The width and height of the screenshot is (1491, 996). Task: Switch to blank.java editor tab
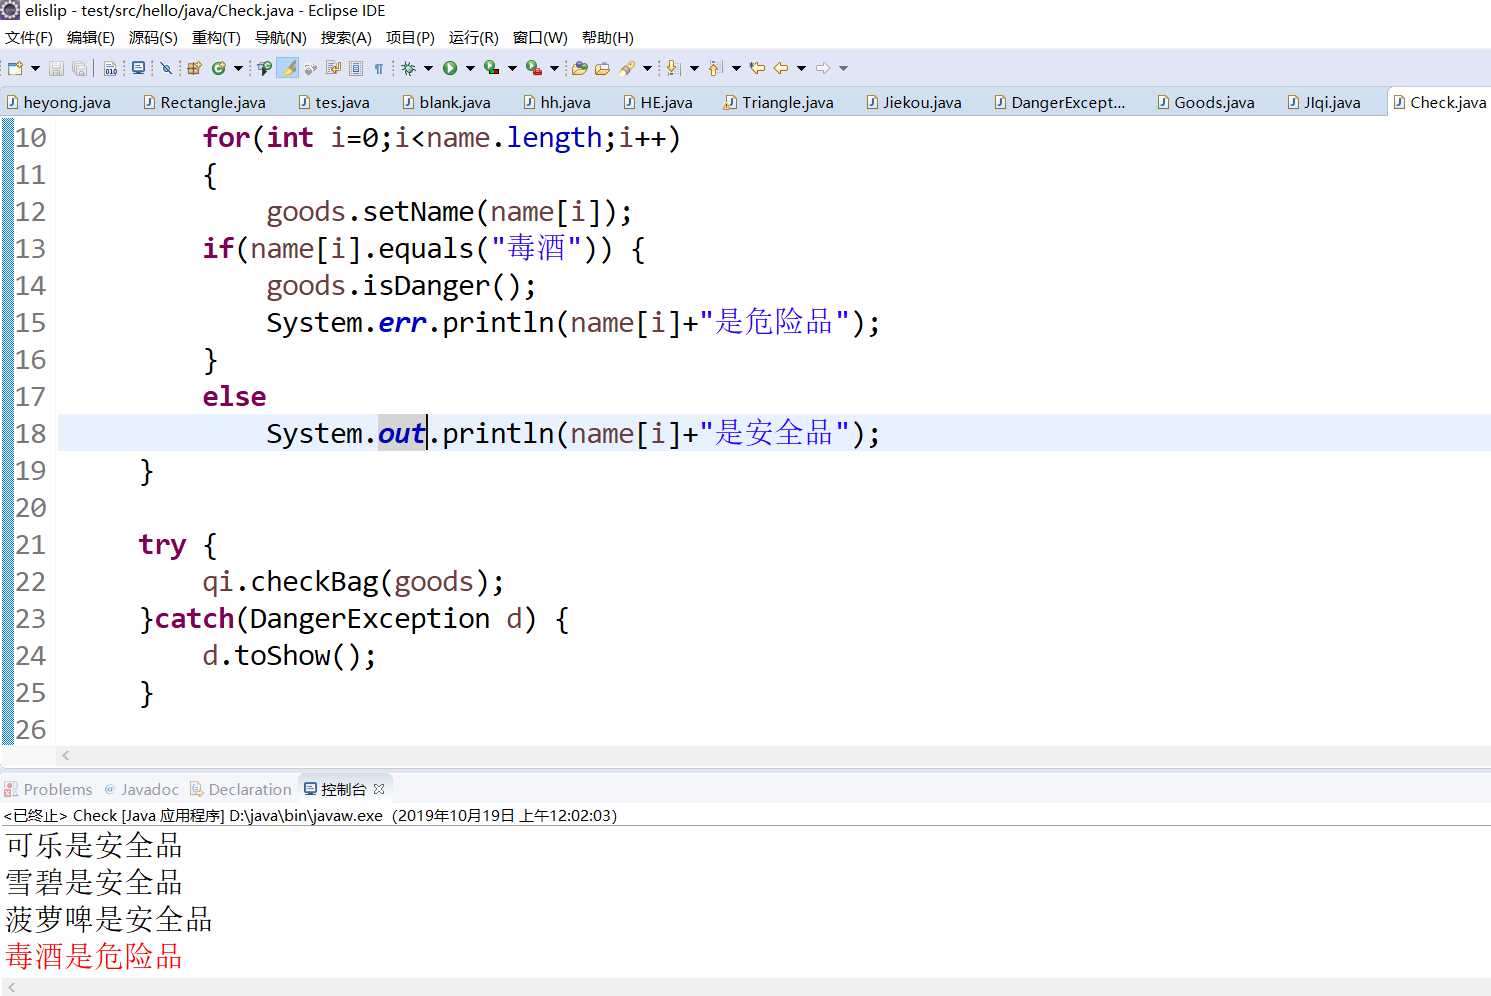click(447, 102)
